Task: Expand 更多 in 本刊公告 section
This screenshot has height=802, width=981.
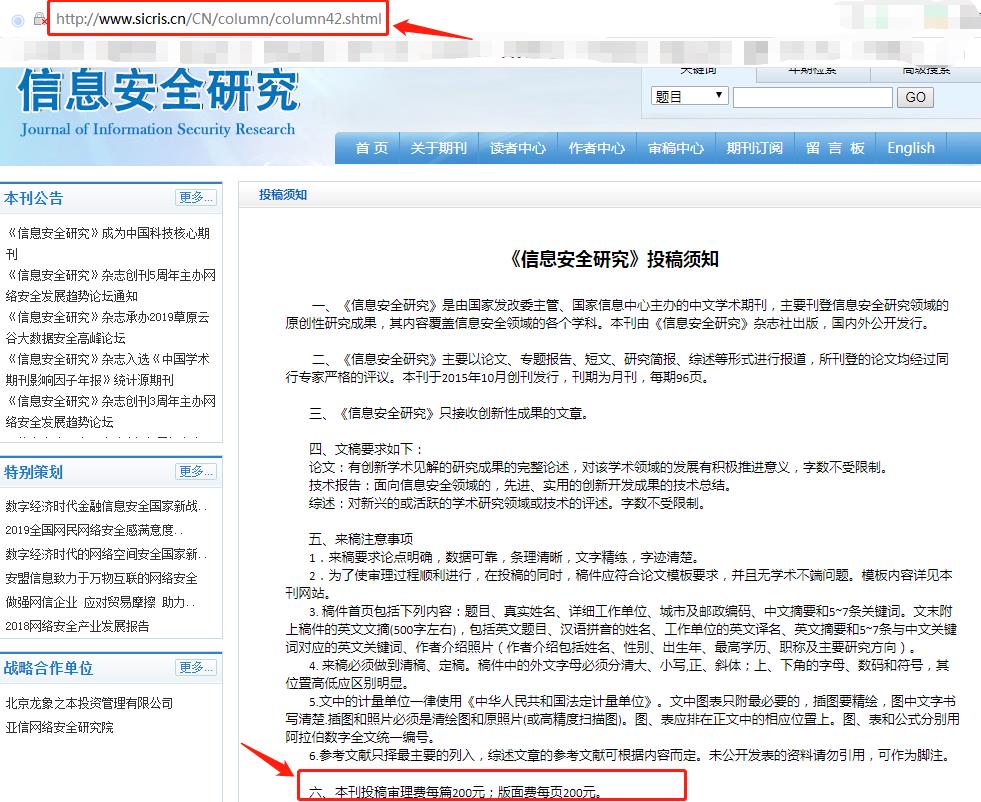Action: pyautogui.click(x=195, y=198)
